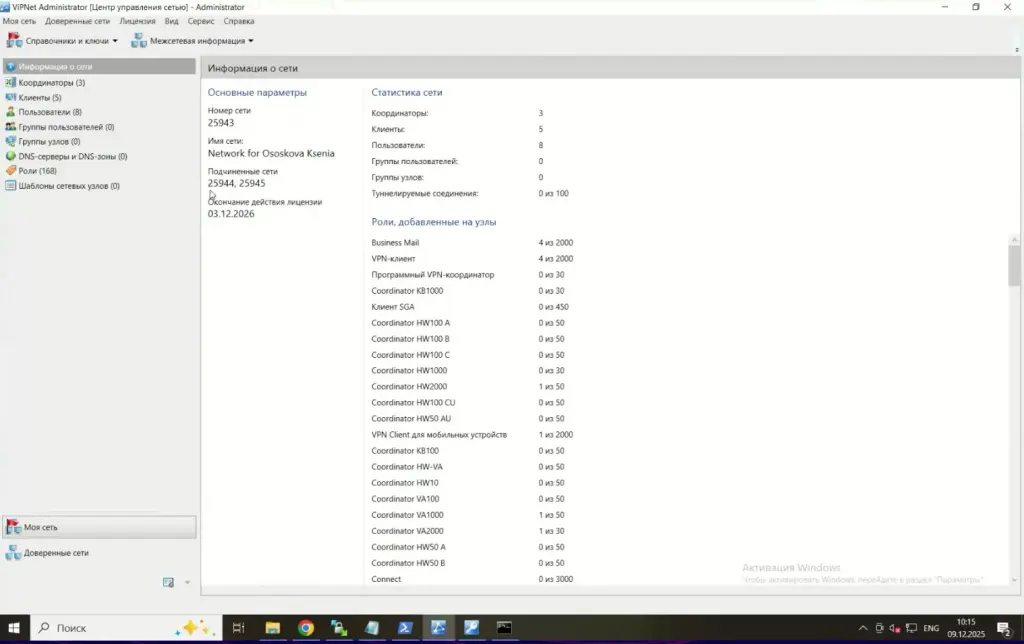This screenshot has width=1024, height=644.
Task: Click the Координаторы (3) icon in sidebar
Action: click(10, 82)
